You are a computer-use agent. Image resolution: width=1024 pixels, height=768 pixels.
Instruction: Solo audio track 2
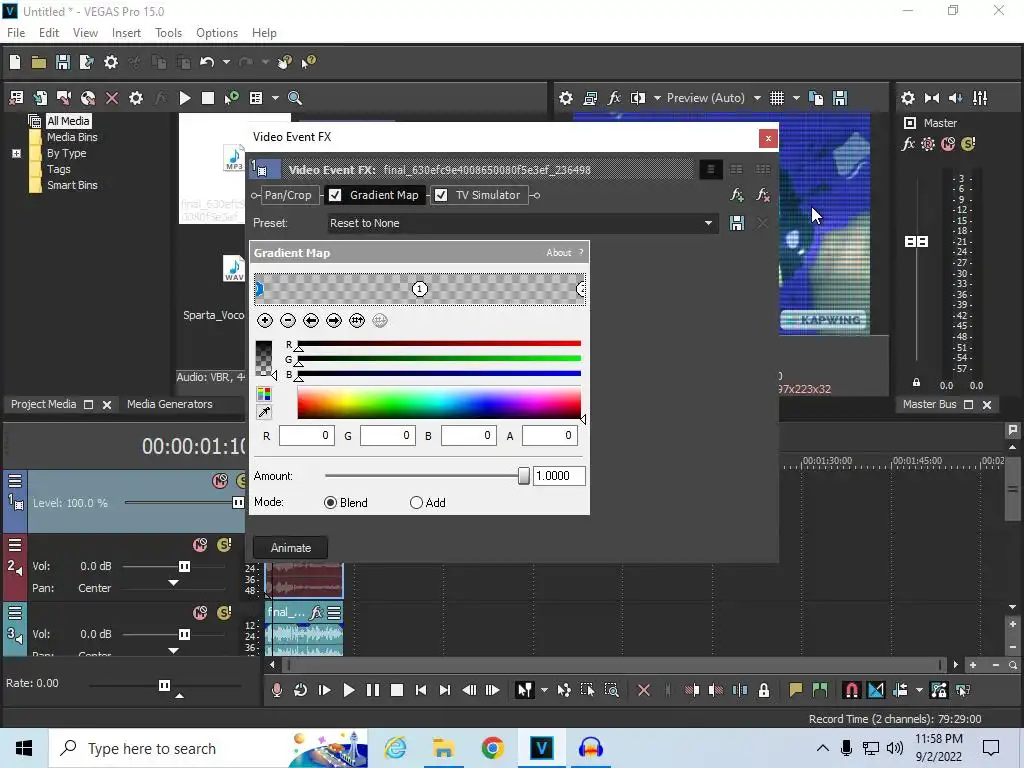click(224, 545)
